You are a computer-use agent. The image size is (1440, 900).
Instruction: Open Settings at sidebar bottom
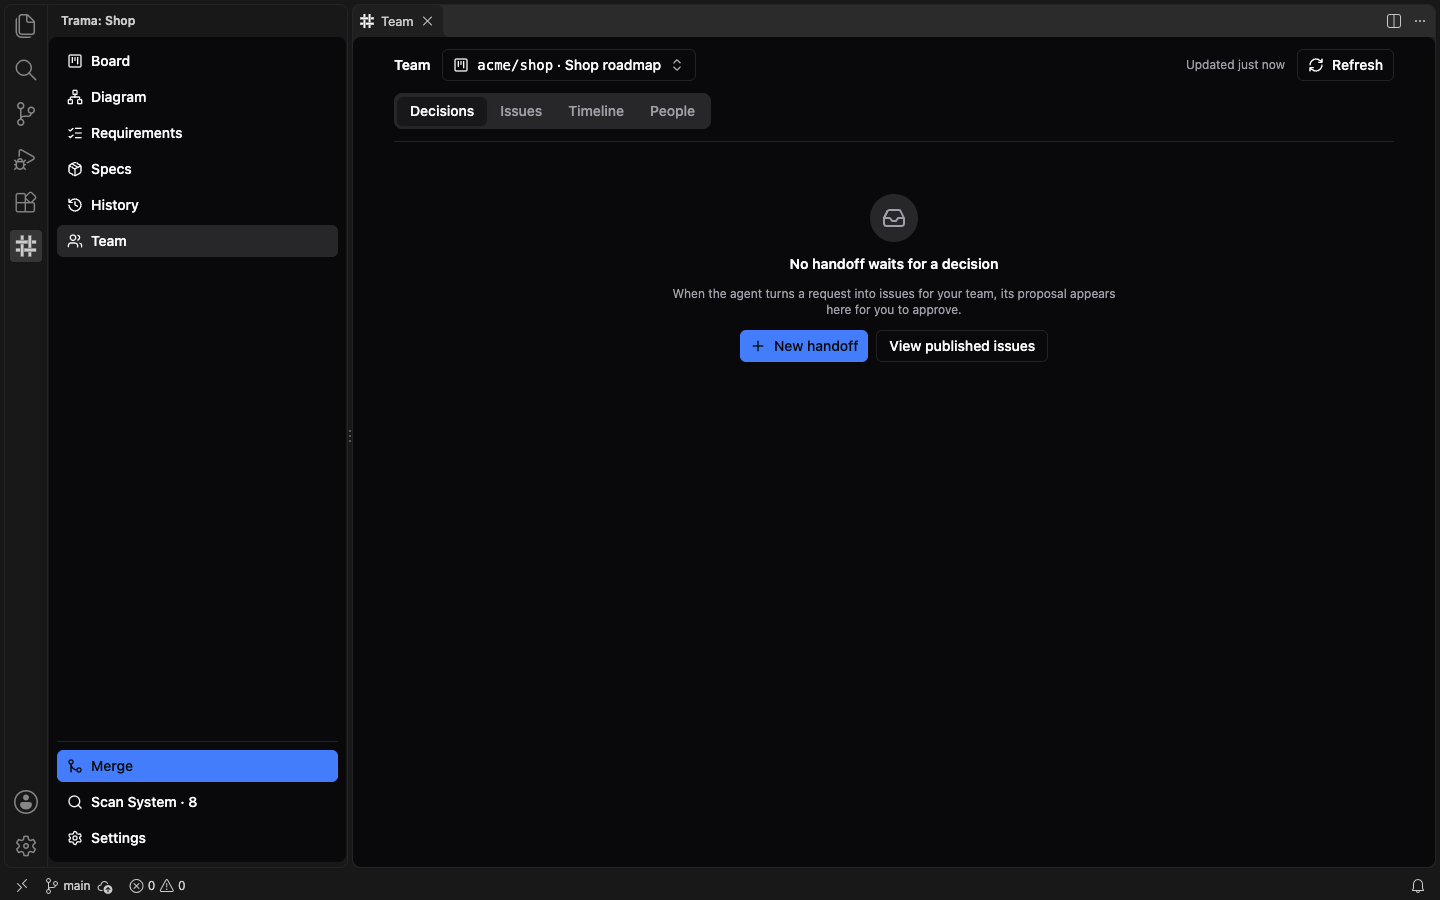pyautogui.click(x=197, y=838)
